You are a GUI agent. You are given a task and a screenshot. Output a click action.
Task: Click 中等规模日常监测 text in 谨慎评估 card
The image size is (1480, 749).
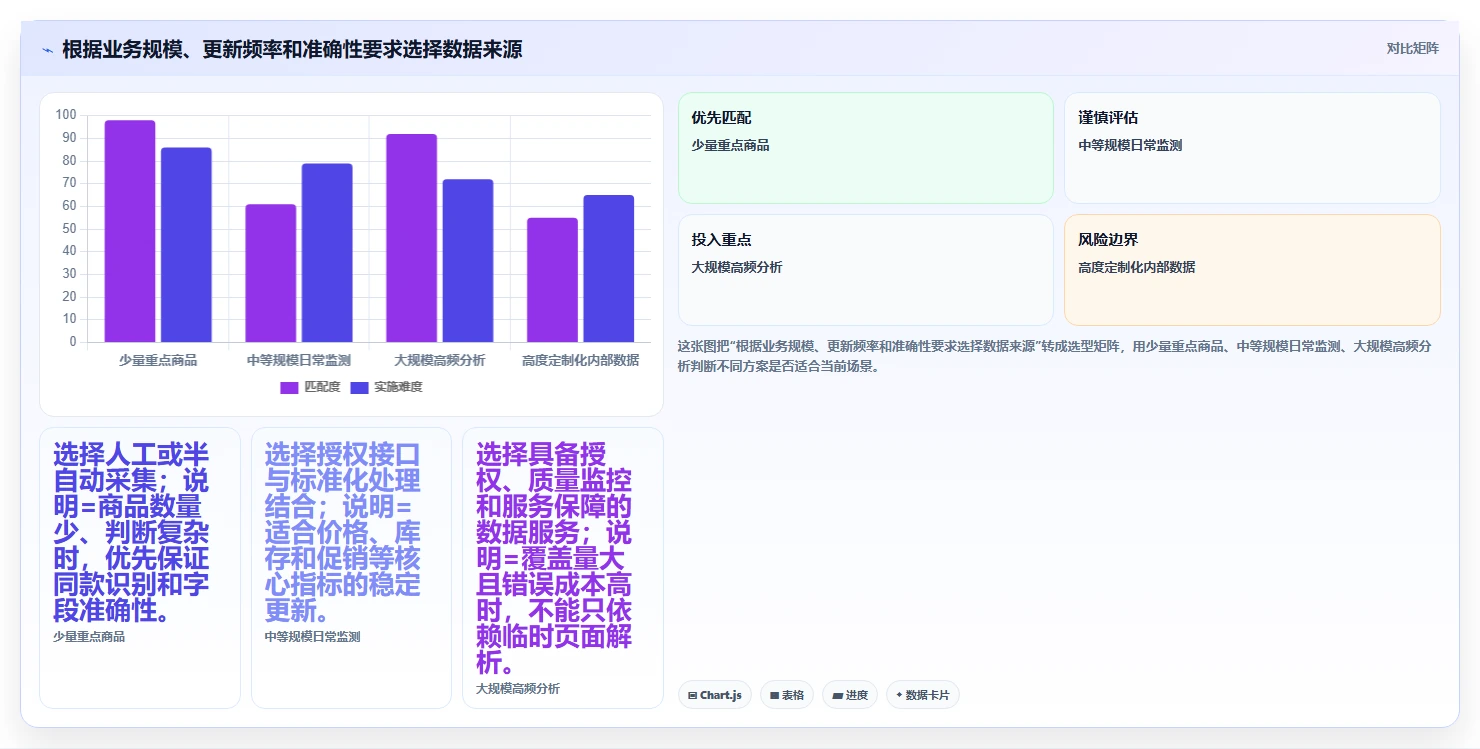pyautogui.click(x=1130, y=145)
